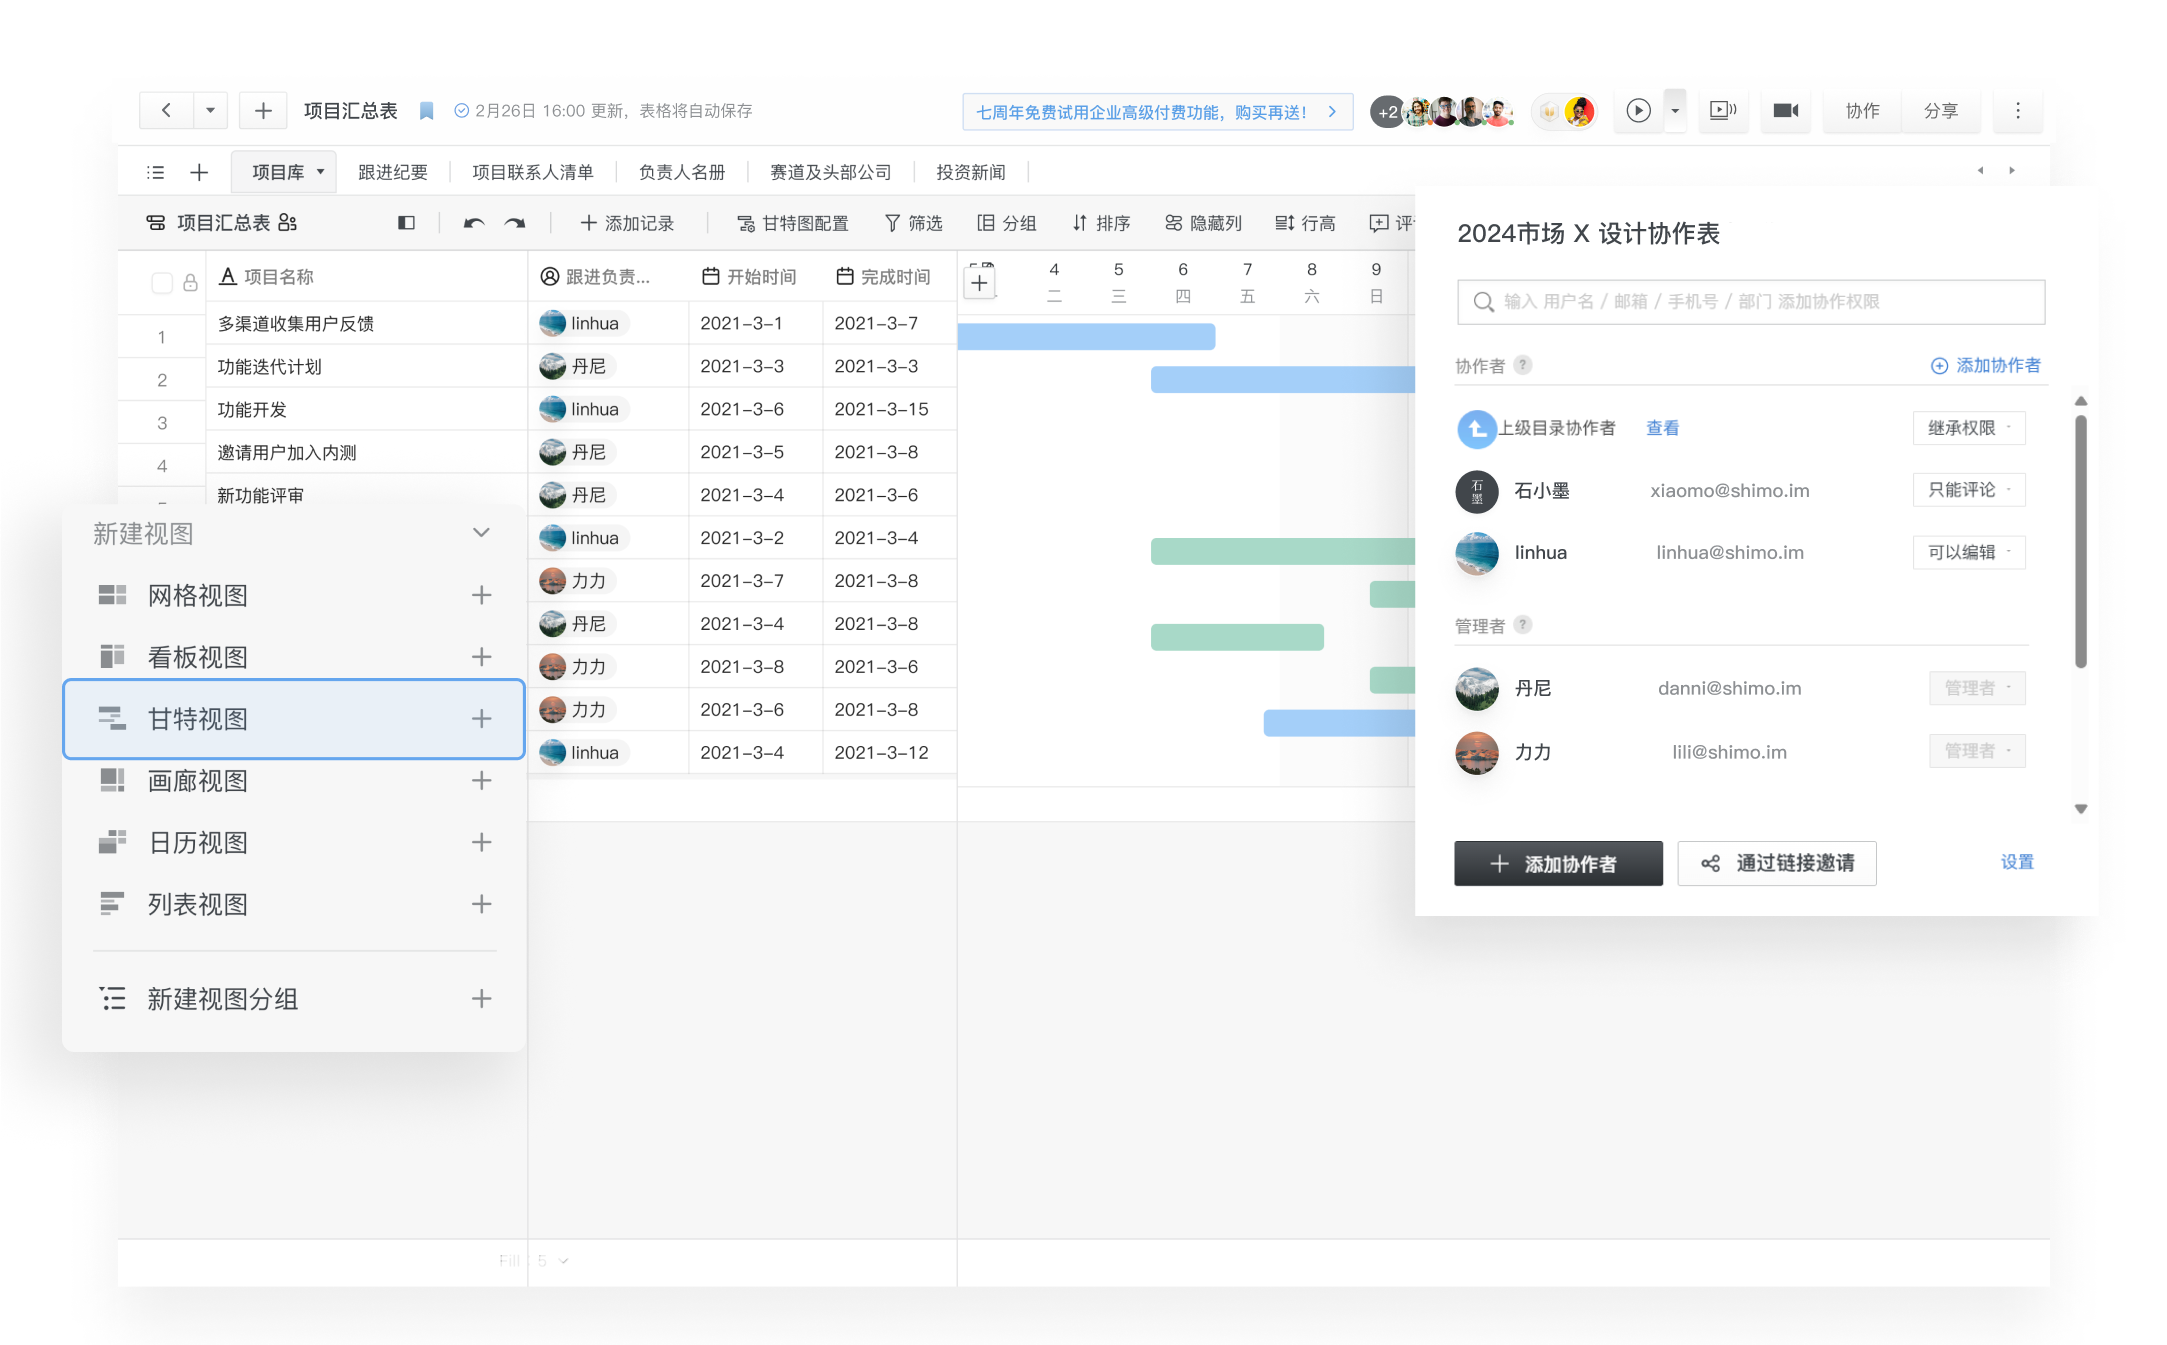2167x1345 pixels.
Task: Start a video meeting with camera icon
Action: (1786, 110)
